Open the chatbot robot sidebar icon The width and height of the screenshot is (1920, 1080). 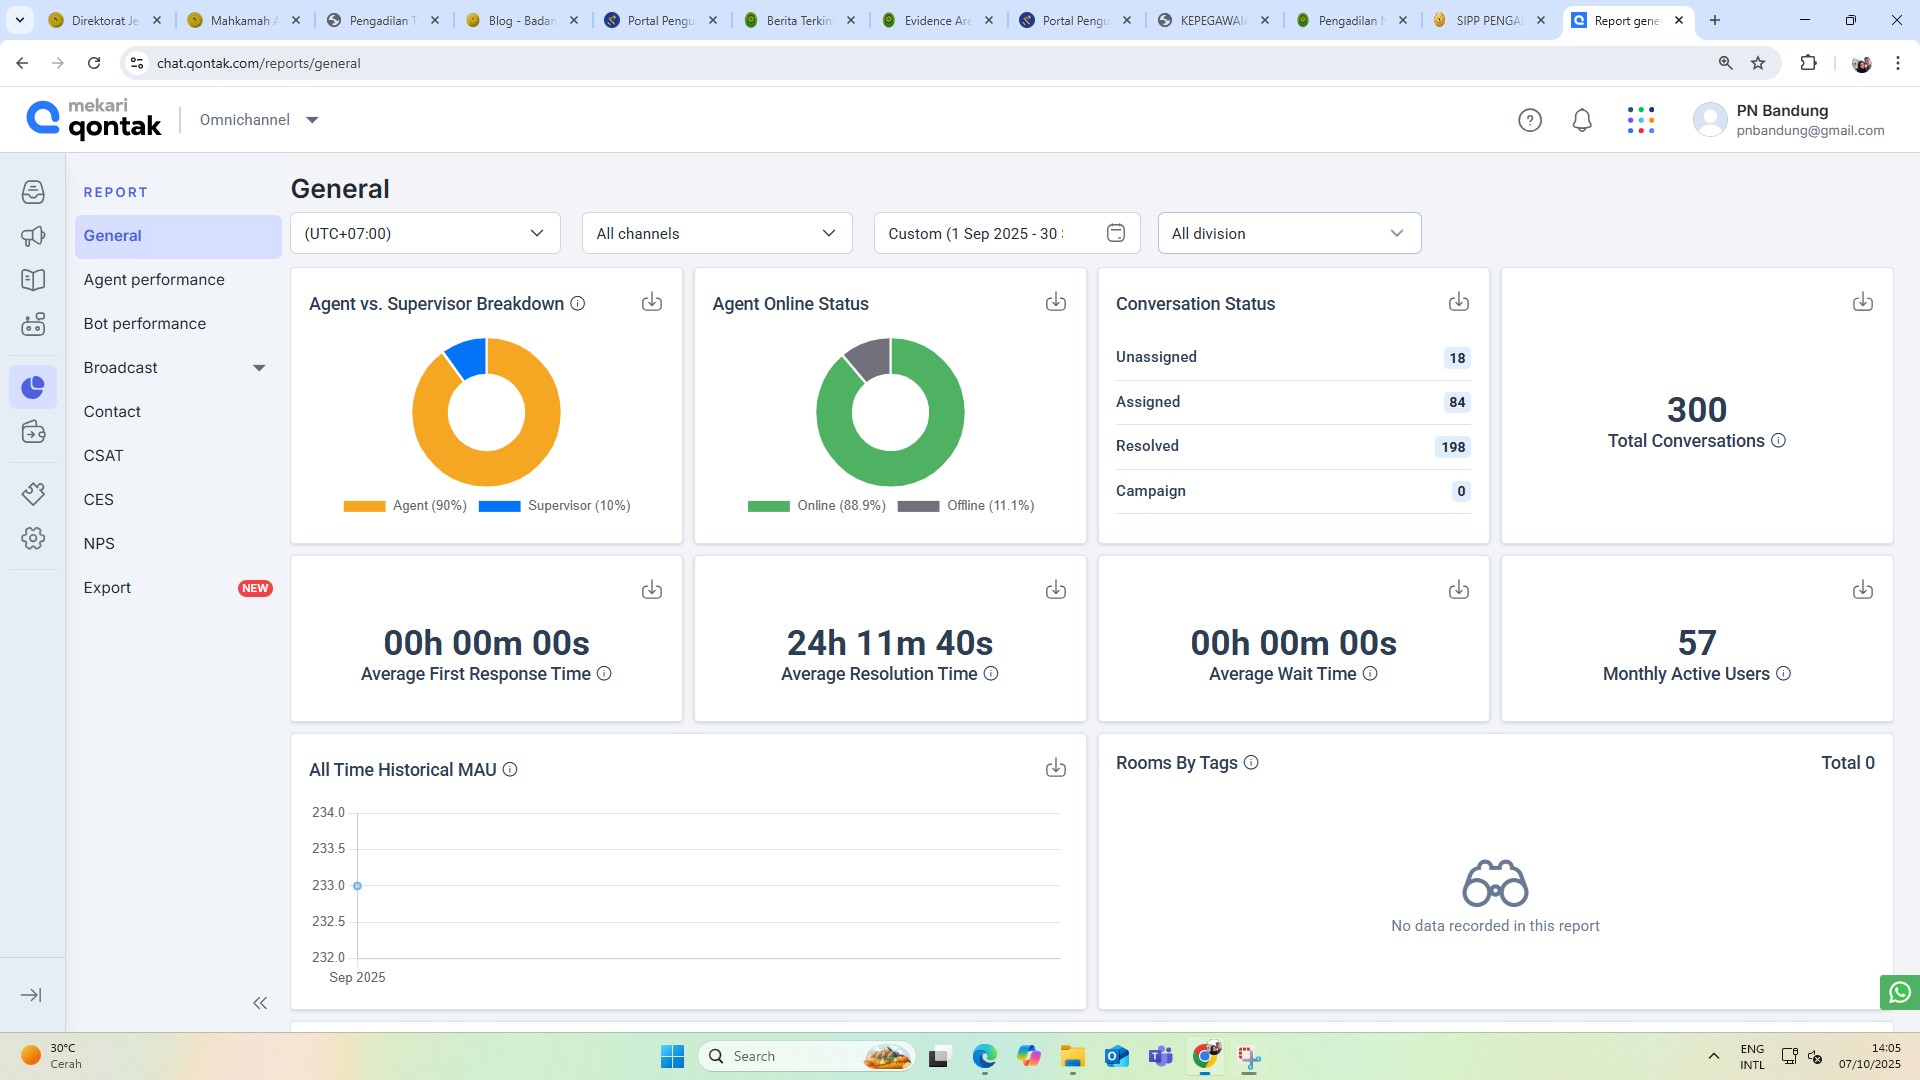click(33, 324)
